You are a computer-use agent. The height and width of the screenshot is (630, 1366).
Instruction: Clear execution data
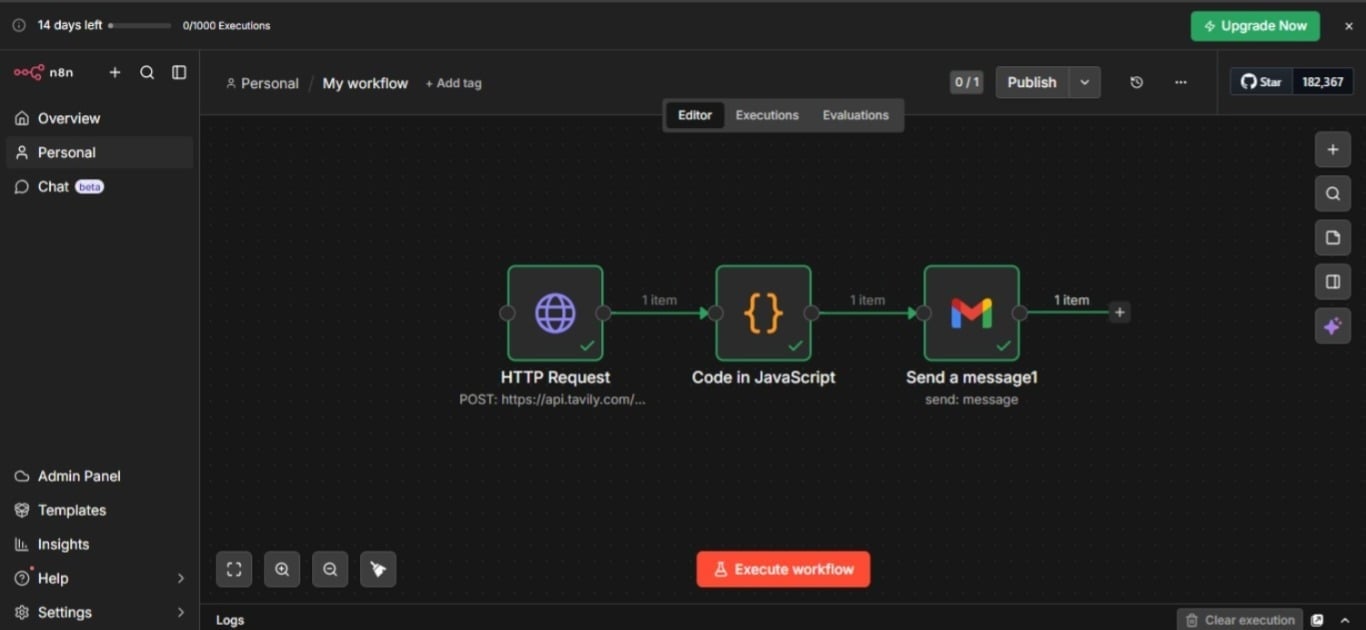click(x=1240, y=620)
